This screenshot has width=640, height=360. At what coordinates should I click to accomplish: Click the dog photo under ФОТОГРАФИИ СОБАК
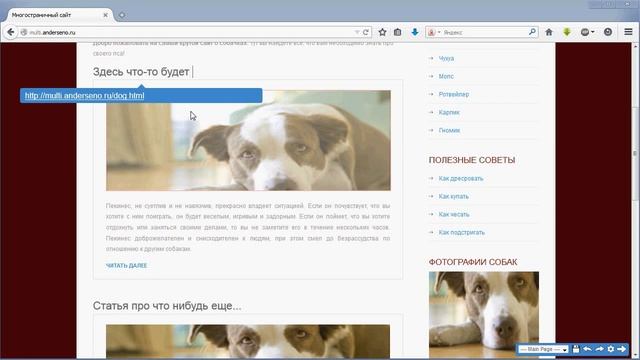point(484,315)
